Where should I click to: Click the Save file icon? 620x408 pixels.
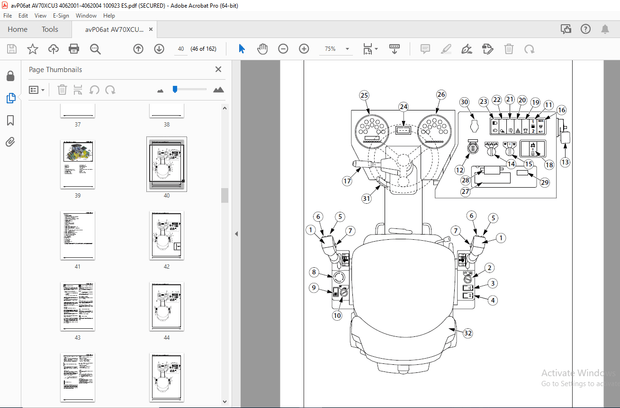click(x=12, y=49)
